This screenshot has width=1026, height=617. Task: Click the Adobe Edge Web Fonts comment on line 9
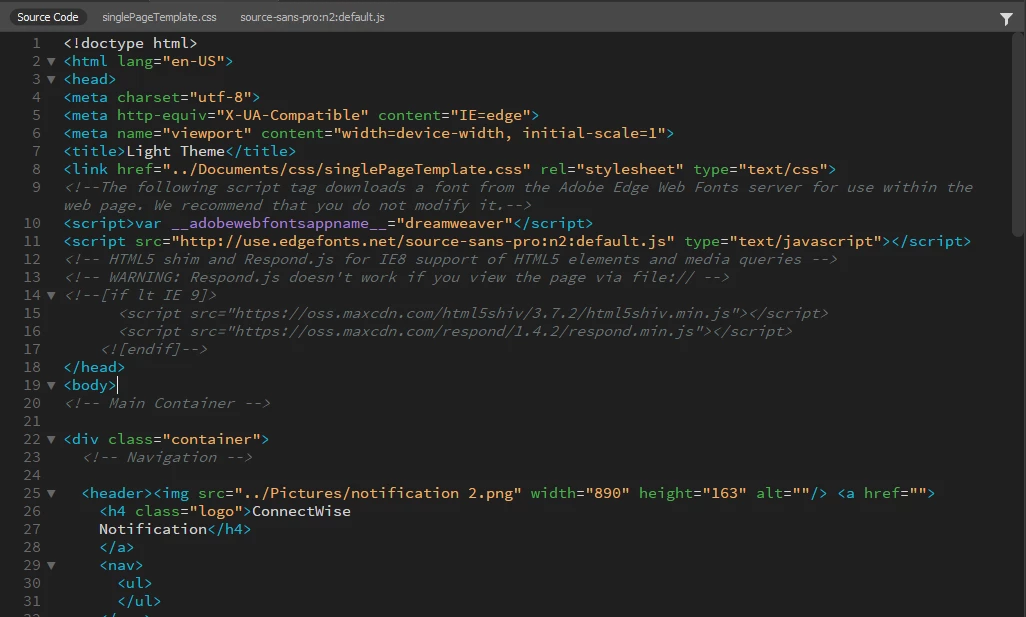pyautogui.click(x=518, y=196)
